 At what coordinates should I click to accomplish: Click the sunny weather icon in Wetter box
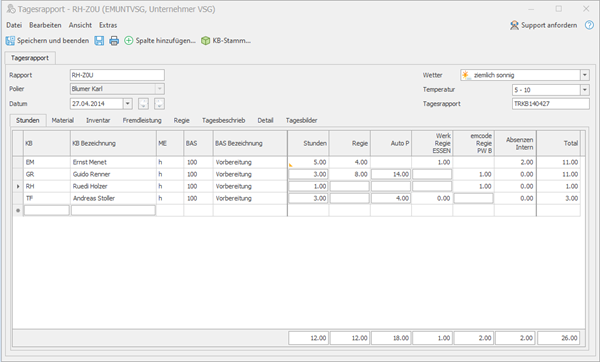pos(466,75)
